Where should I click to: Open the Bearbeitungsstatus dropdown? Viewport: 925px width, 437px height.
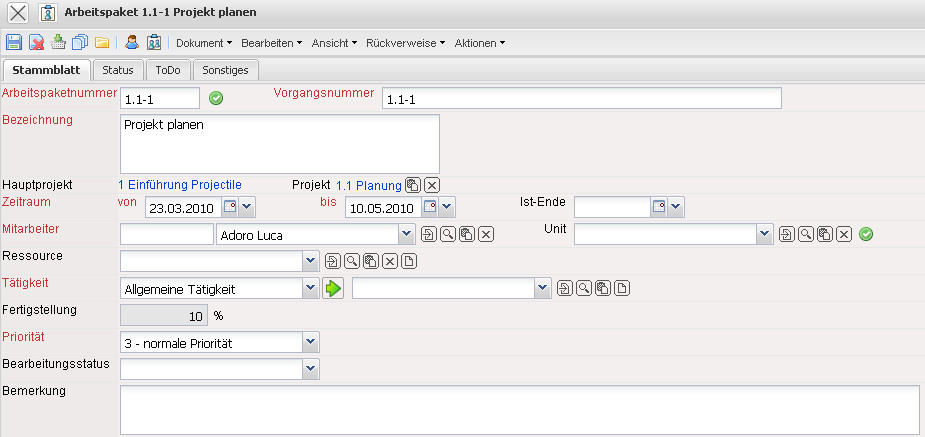pyautogui.click(x=310, y=370)
